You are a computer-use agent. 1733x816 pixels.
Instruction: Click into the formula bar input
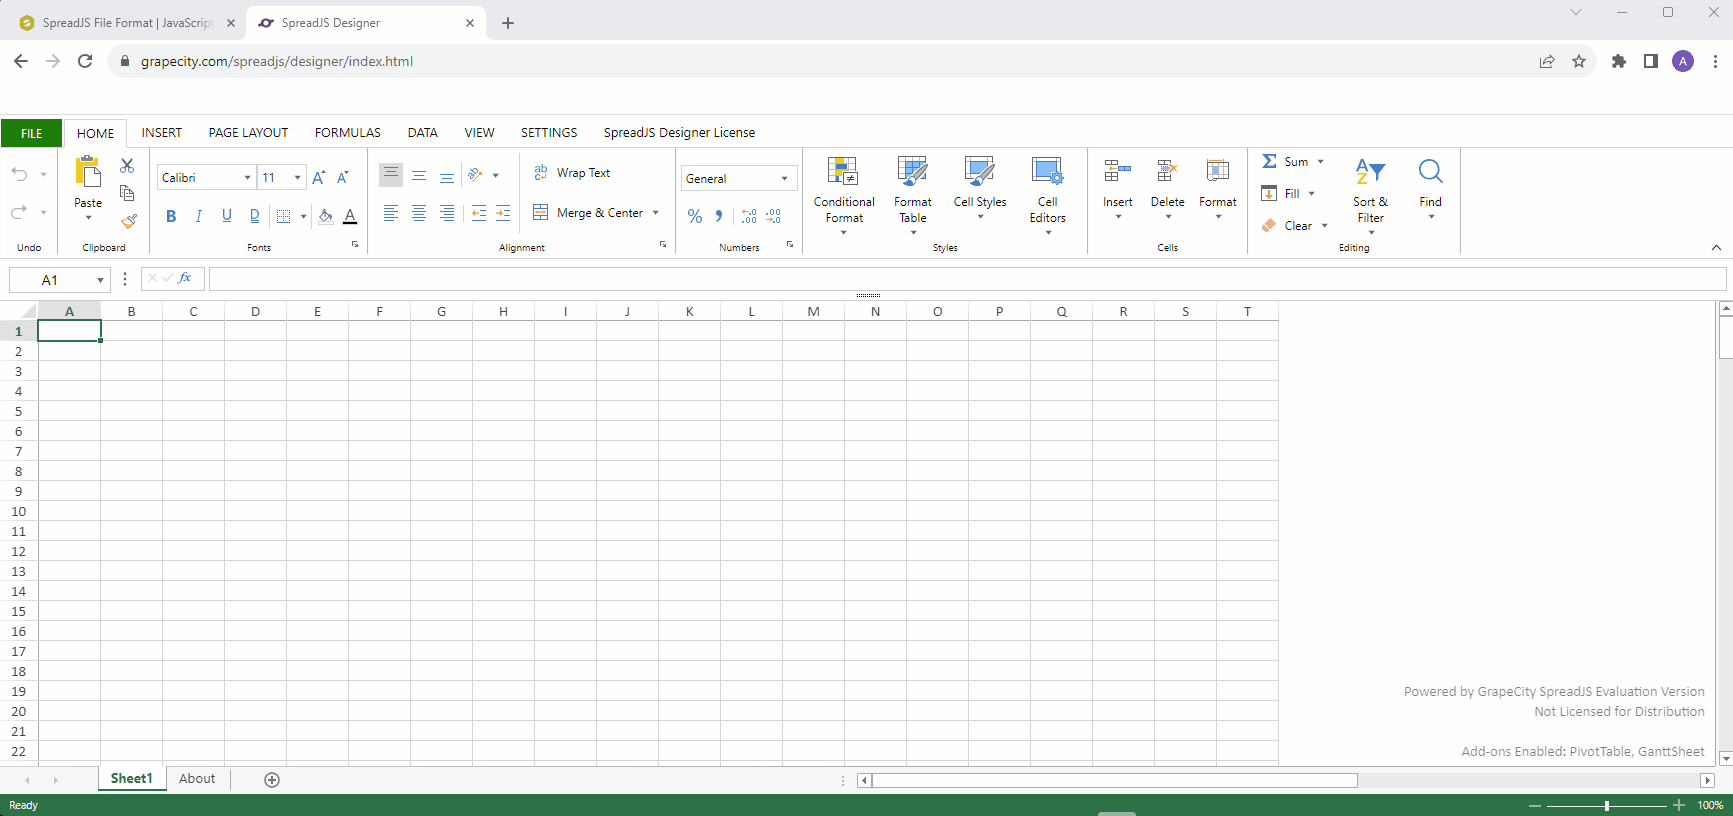point(967,280)
